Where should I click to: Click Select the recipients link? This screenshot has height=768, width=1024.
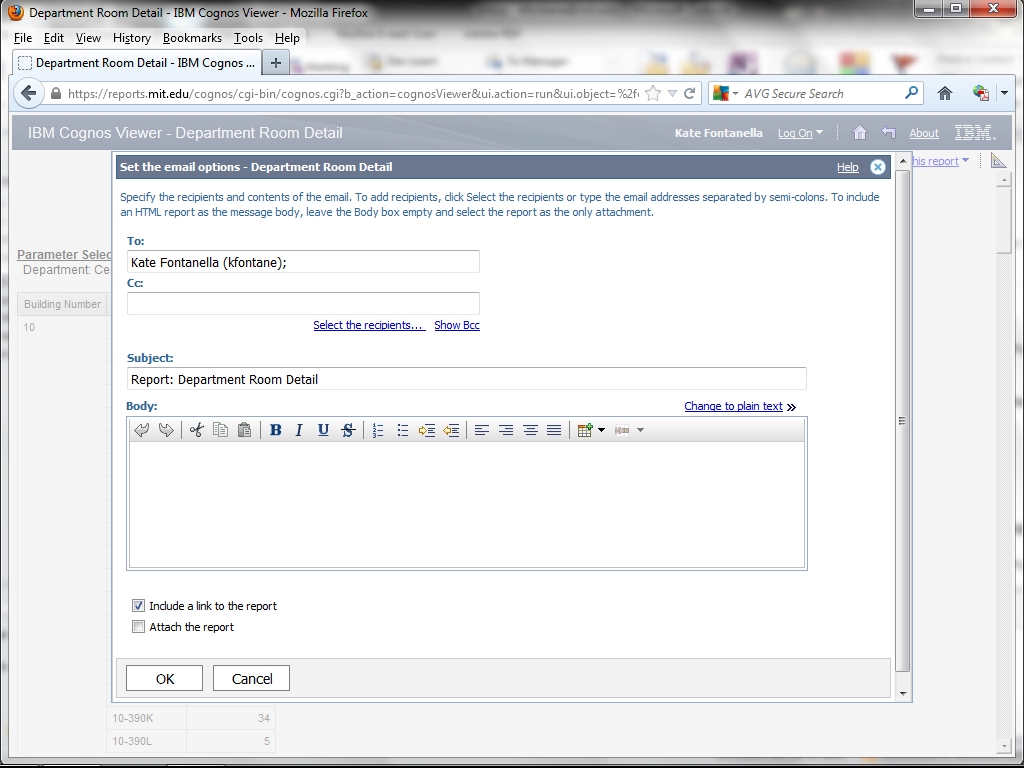click(368, 325)
